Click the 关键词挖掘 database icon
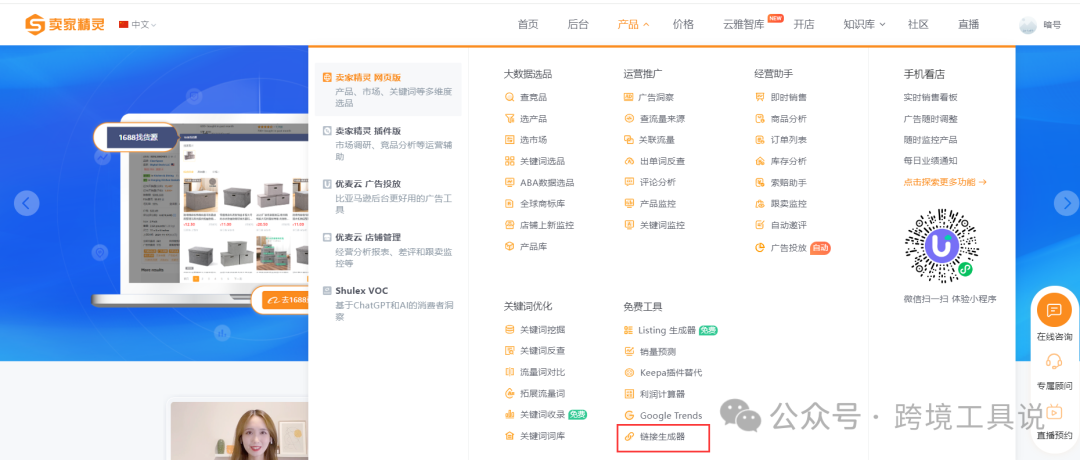The height and width of the screenshot is (460, 1080). pyautogui.click(x=510, y=330)
